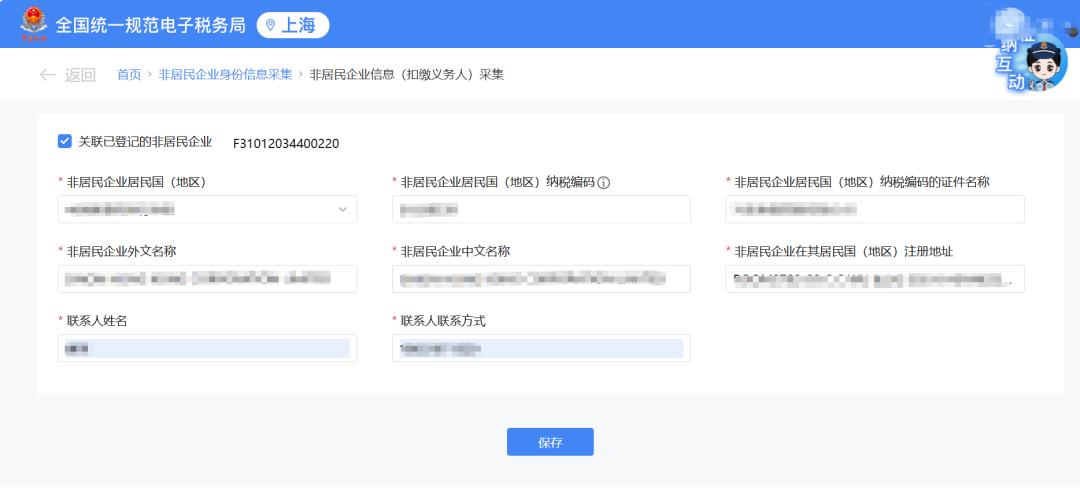Click the blurred user avatar at top right

[1012, 22]
